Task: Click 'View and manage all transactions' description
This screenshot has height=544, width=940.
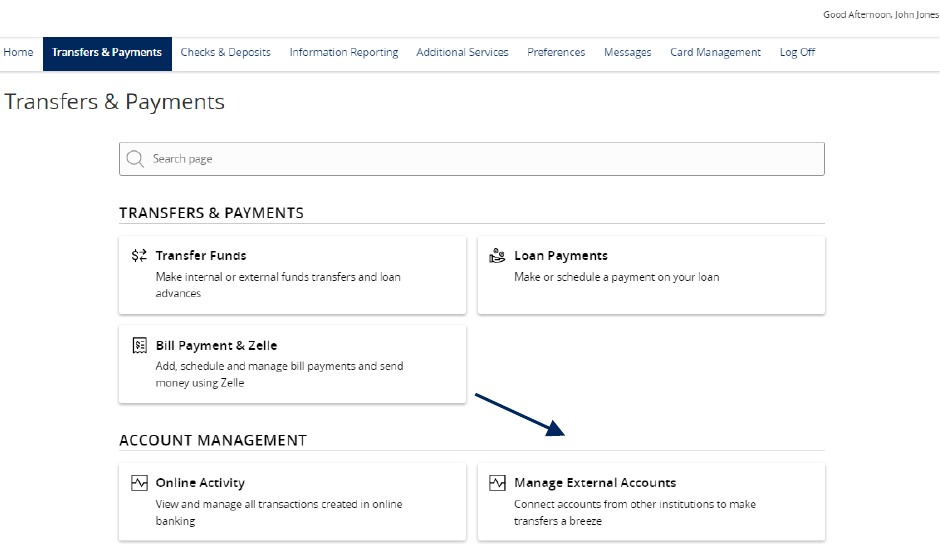Action: tap(279, 512)
